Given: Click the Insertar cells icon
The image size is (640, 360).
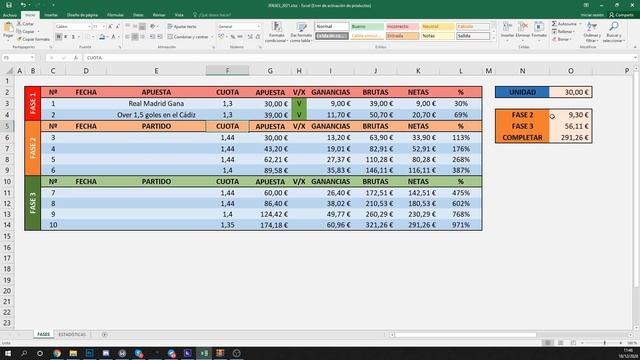Looking at the screenshot, I should click(507, 27).
